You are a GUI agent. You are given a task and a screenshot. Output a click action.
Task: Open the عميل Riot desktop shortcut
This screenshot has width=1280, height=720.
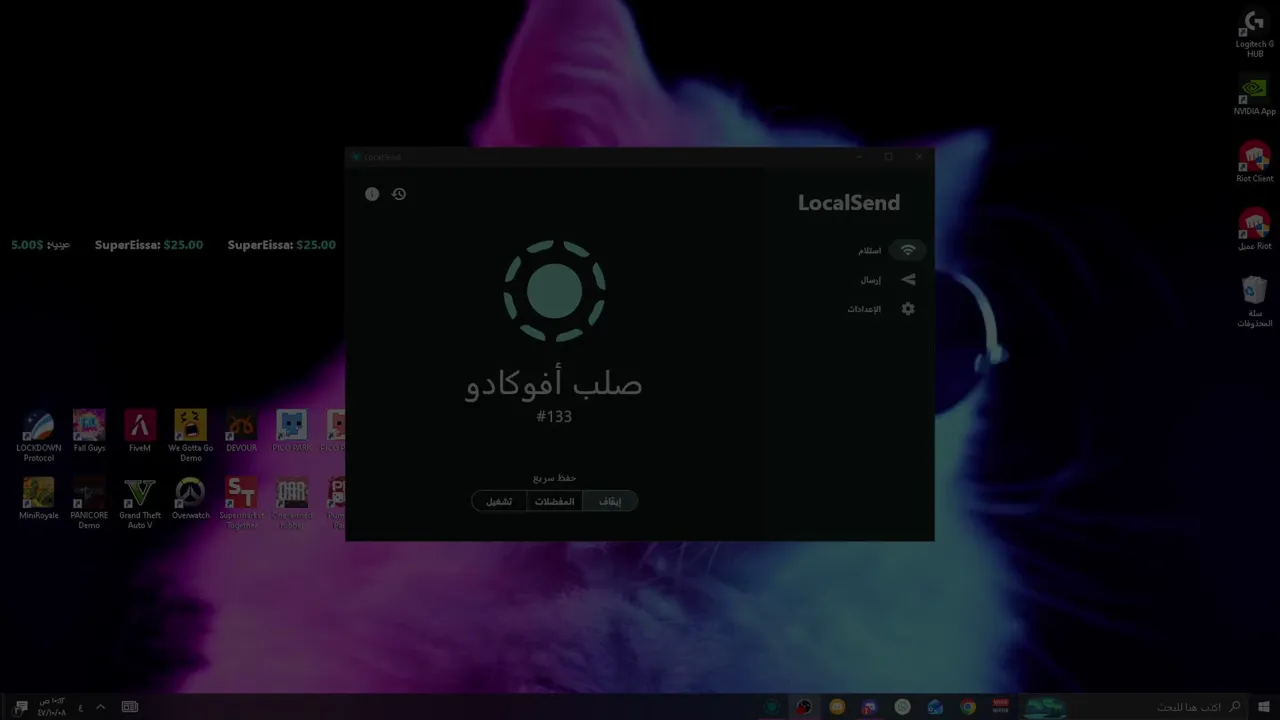pyautogui.click(x=1254, y=229)
